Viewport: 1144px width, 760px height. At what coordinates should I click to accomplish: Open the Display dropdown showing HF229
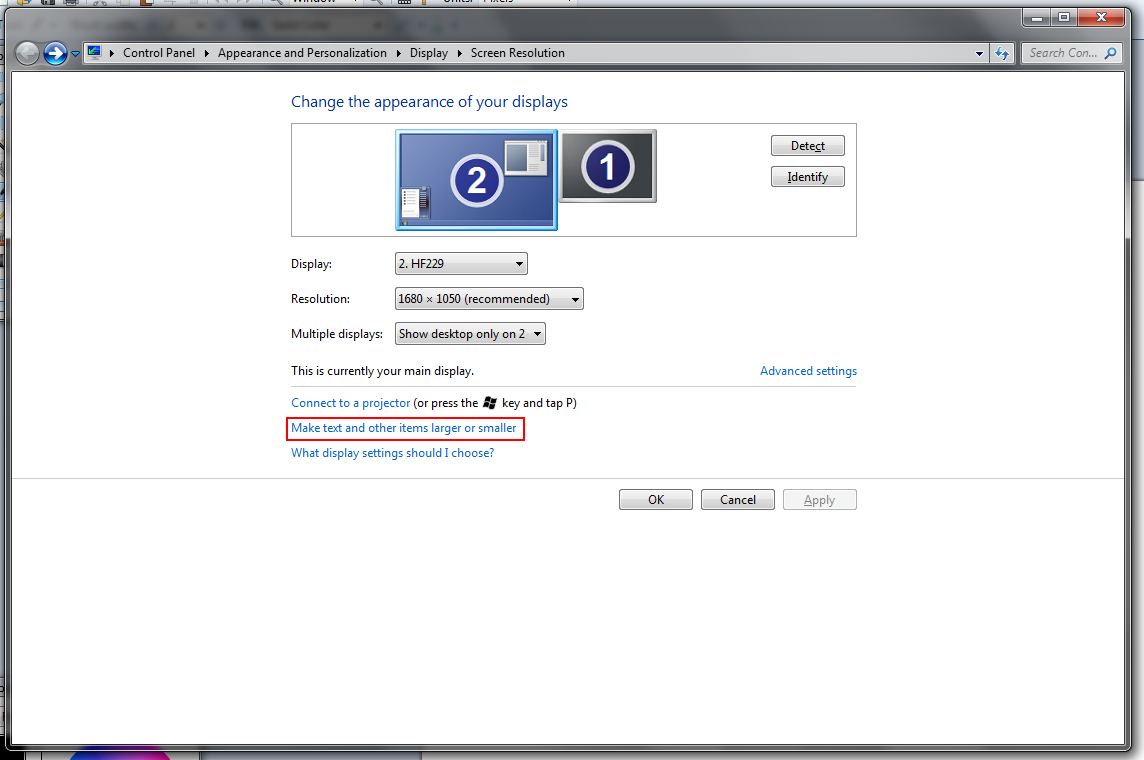pos(461,264)
